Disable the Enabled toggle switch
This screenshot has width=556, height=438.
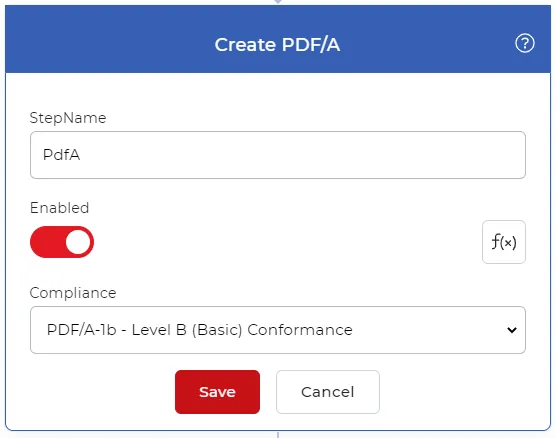[62, 242]
